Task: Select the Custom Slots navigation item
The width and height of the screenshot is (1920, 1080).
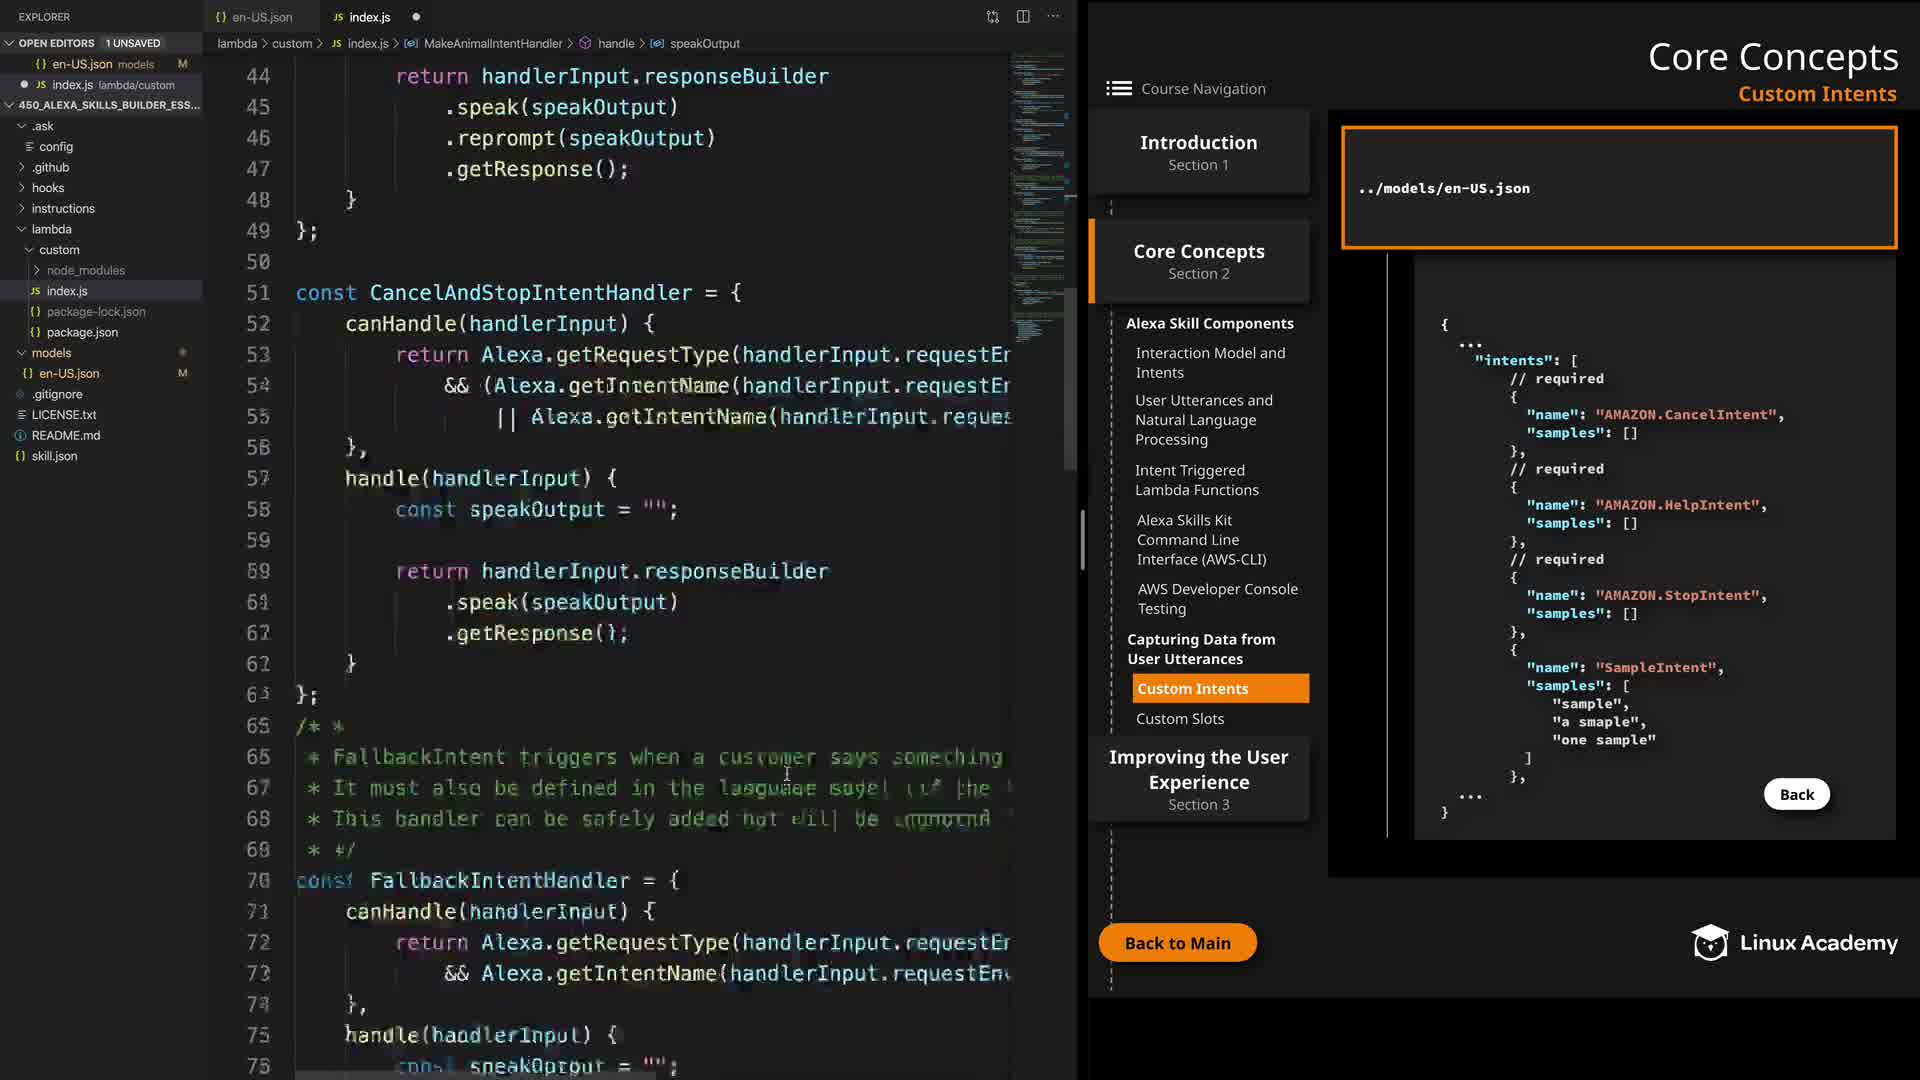Action: (1179, 719)
